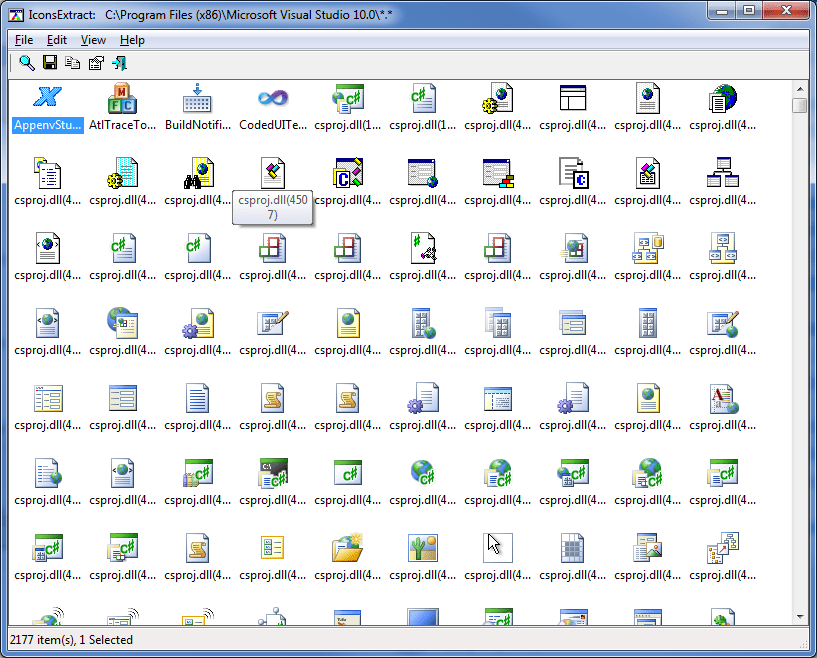
Task: Select the hash document with arrows icon
Action: point(423,248)
